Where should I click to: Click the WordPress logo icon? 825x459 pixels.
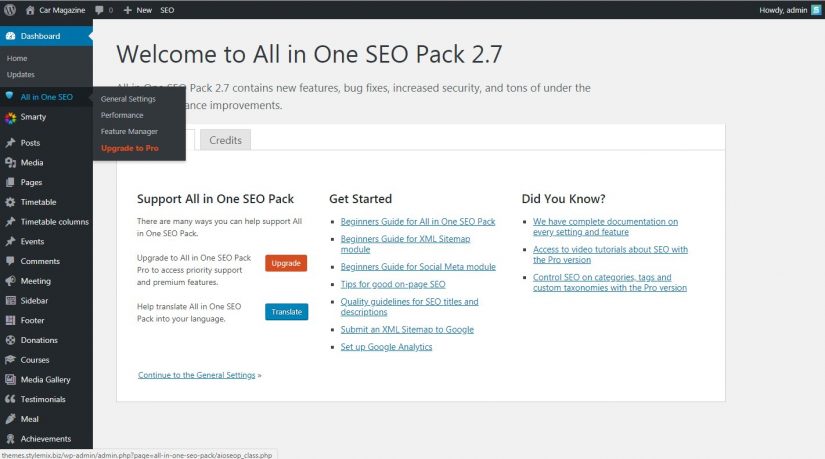tap(9, 9)
